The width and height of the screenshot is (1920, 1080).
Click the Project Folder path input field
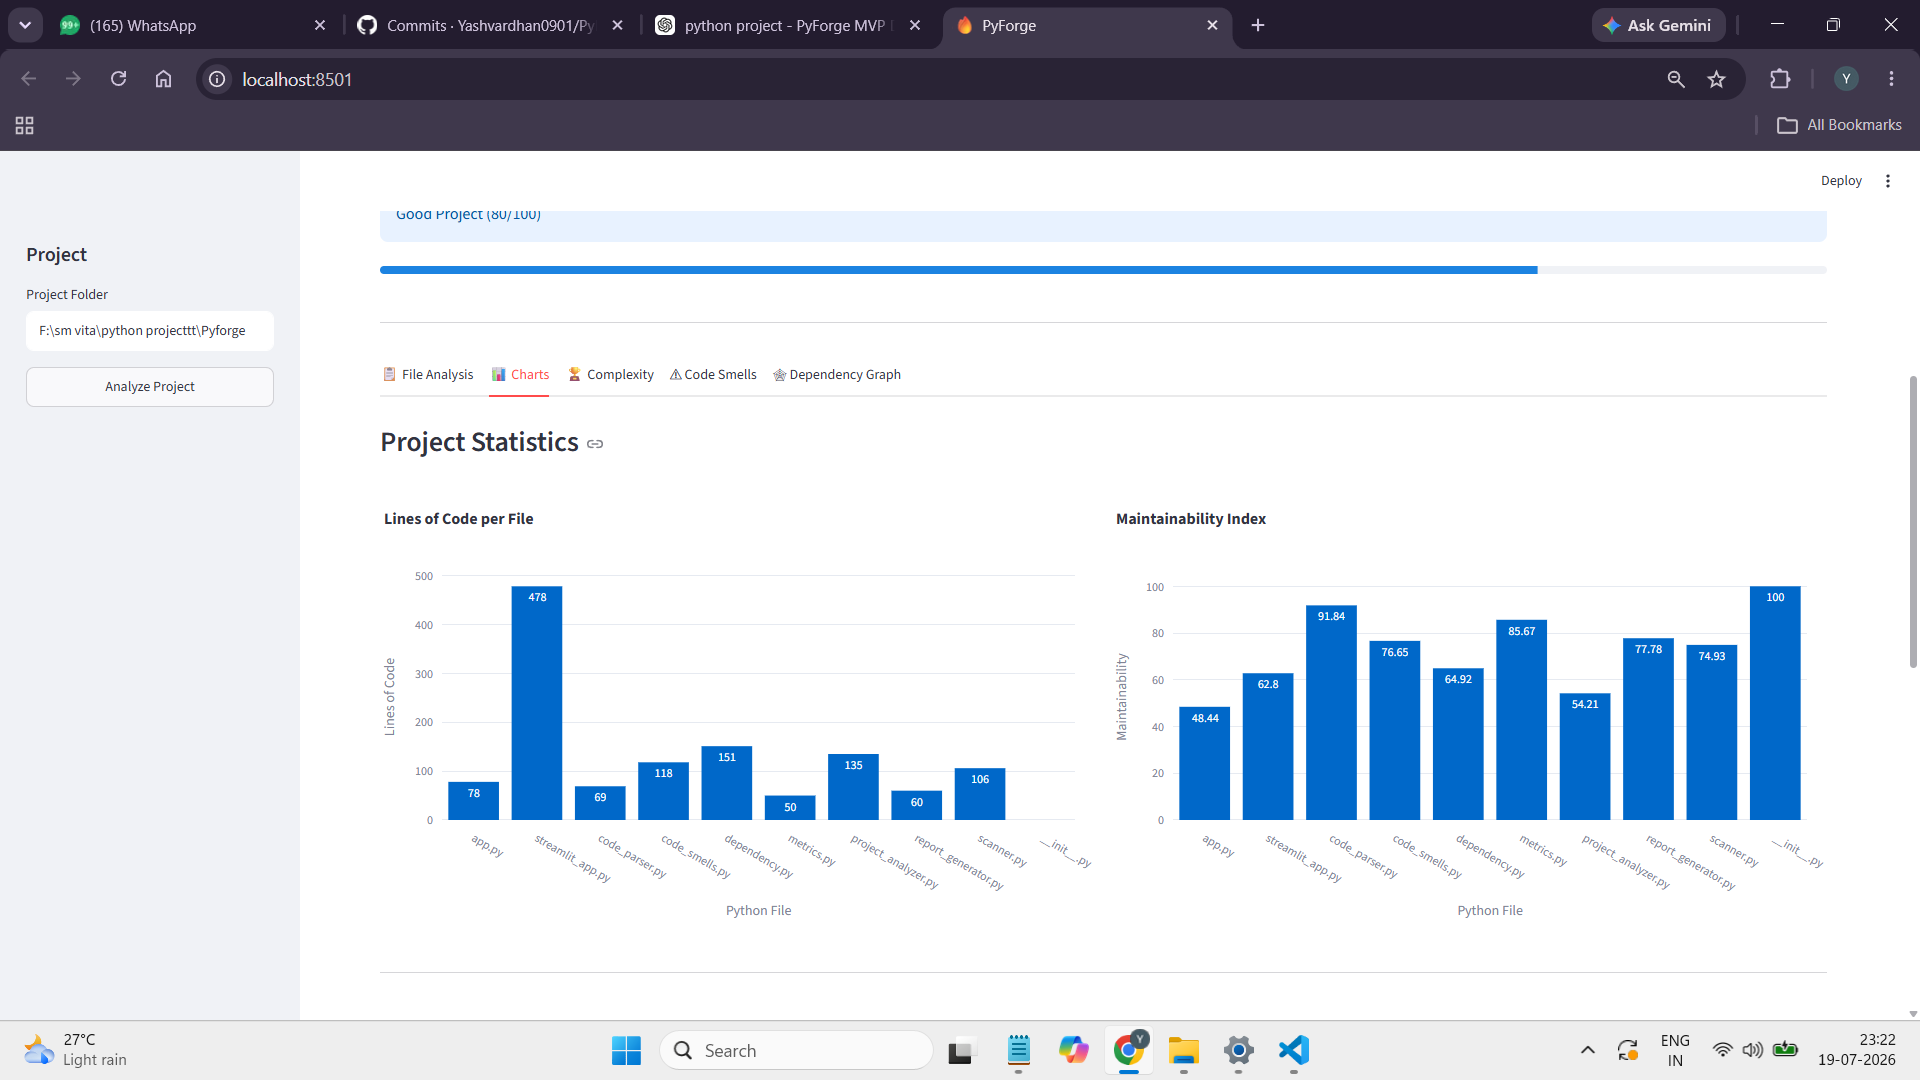pos(150,331)
